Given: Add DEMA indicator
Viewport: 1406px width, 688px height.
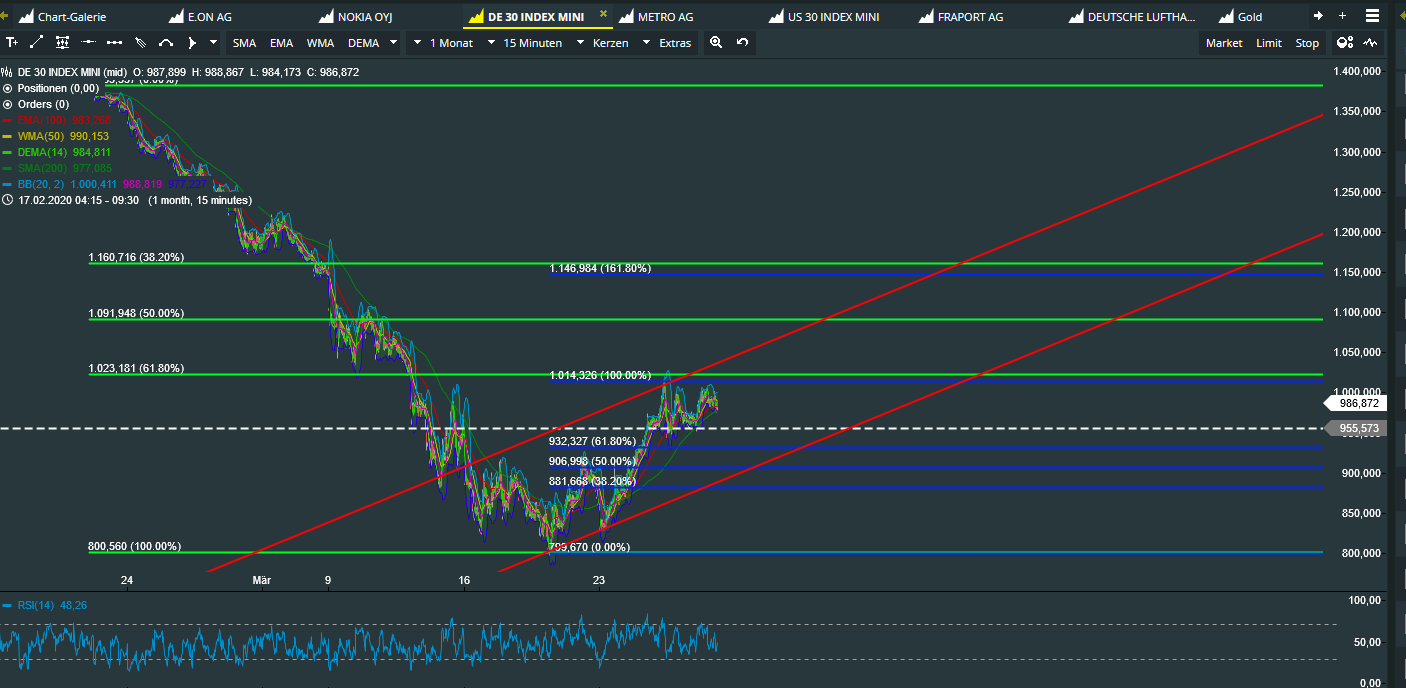Looking at the screenshot, I should point(363,43).
